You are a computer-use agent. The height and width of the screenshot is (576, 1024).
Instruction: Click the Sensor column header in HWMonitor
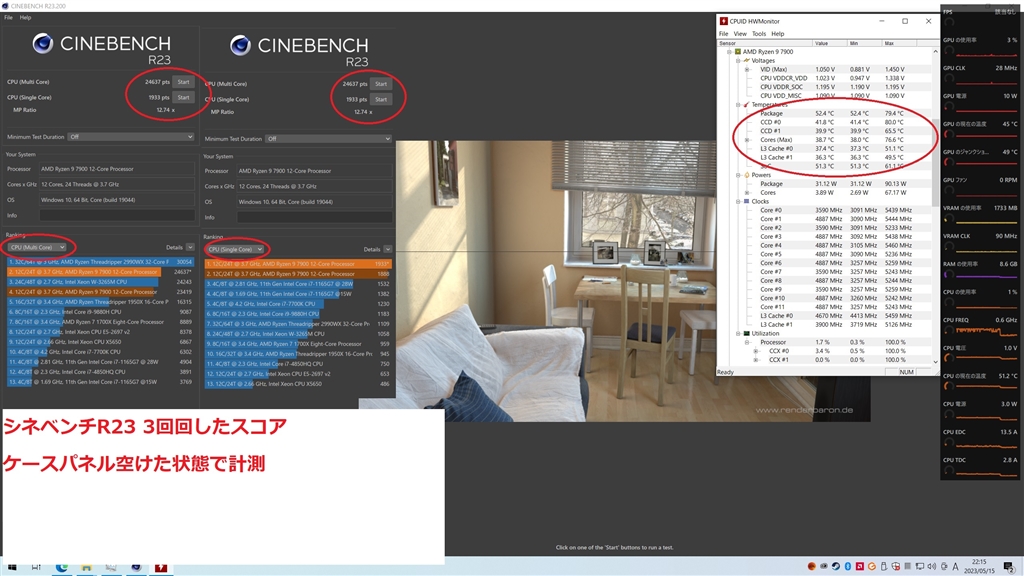765,43
